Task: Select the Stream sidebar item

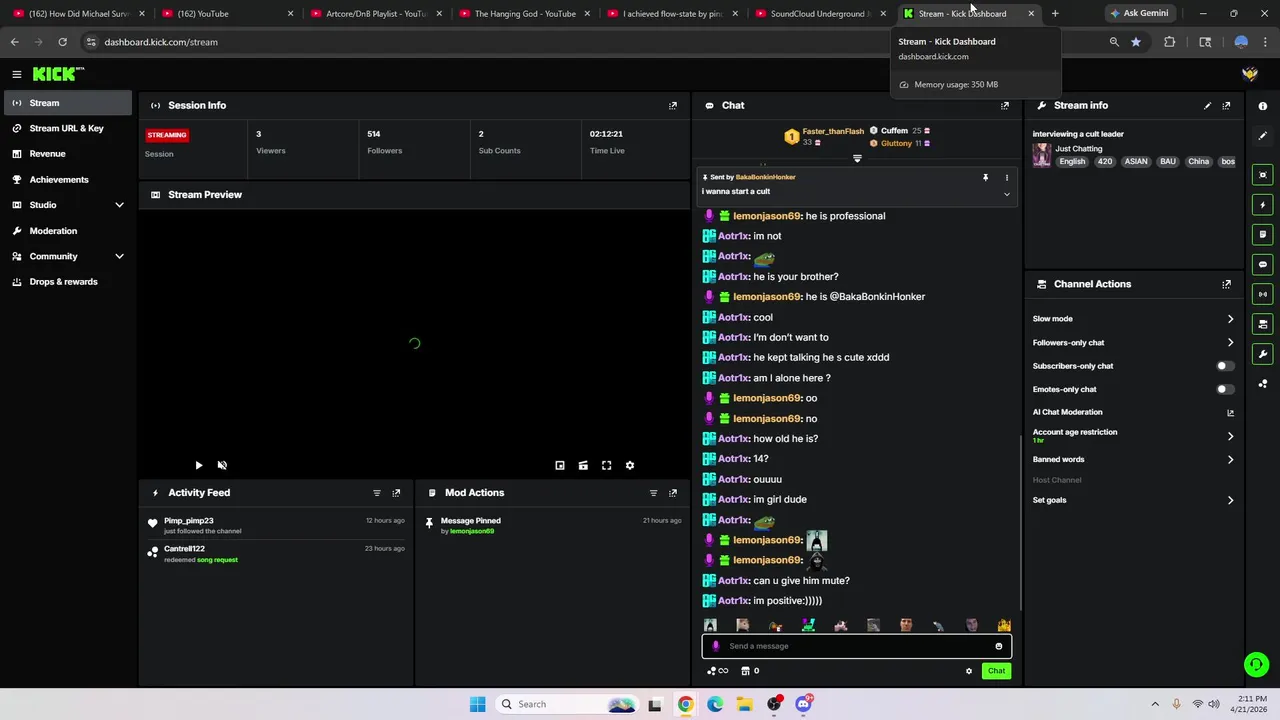Action: click(67, 103)
